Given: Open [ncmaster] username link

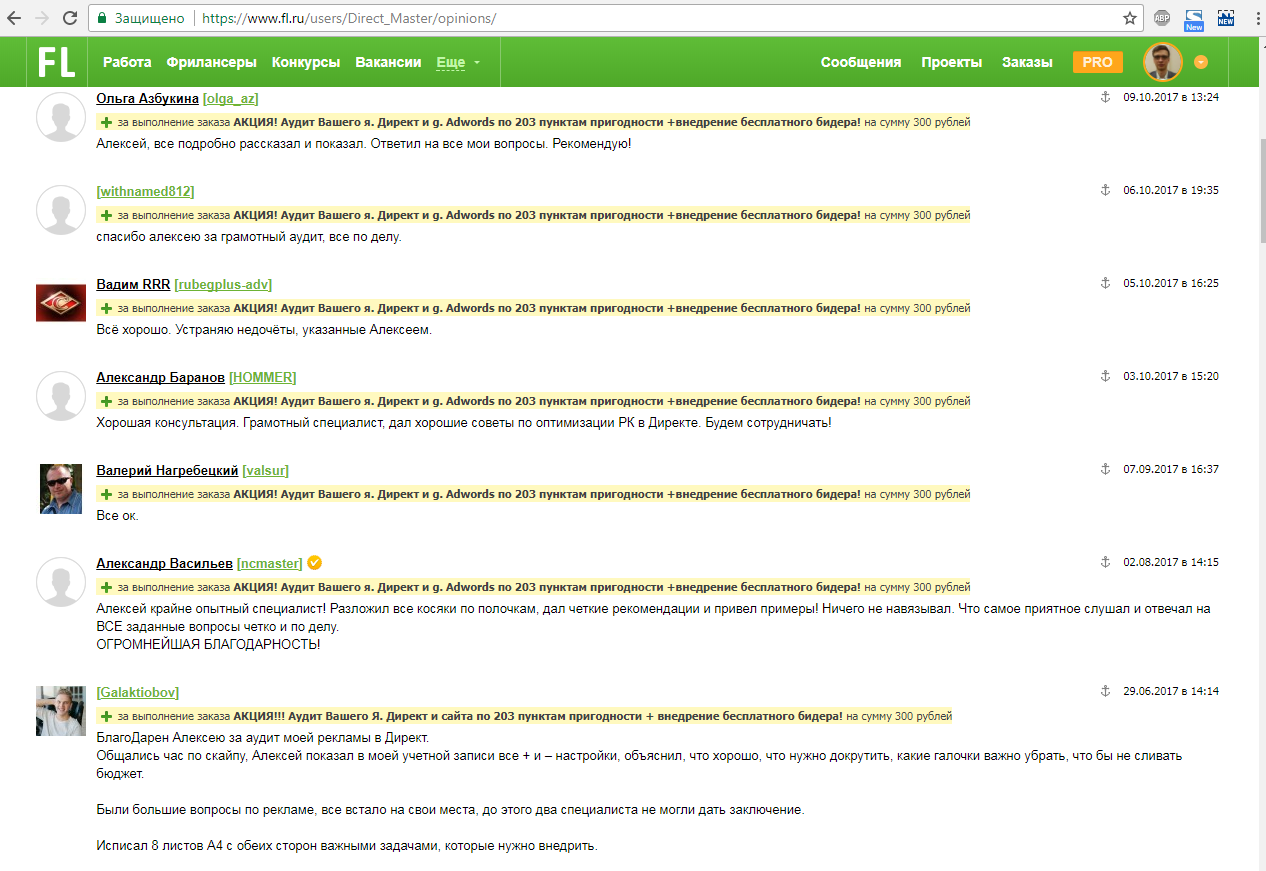Looking at the screenshot, I should [x=269, y=563].
